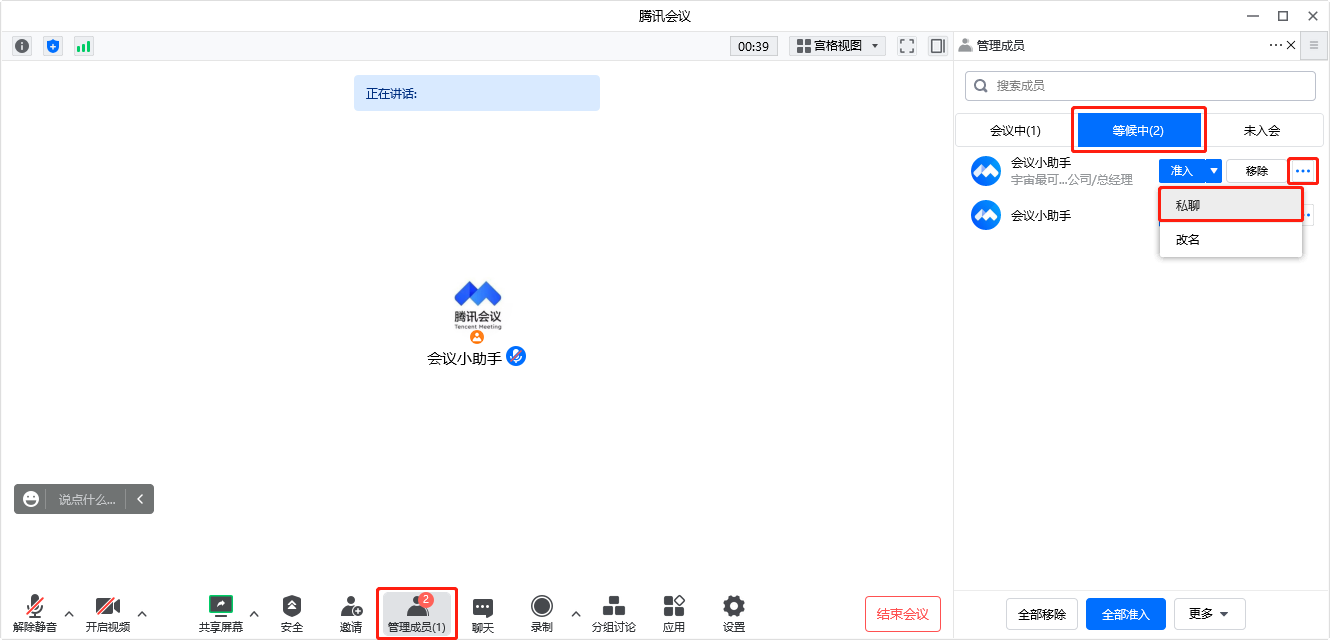This screenshot has width=1330, height=640.
Task: Open the 应用 apps panel
Action: (674, 613)
